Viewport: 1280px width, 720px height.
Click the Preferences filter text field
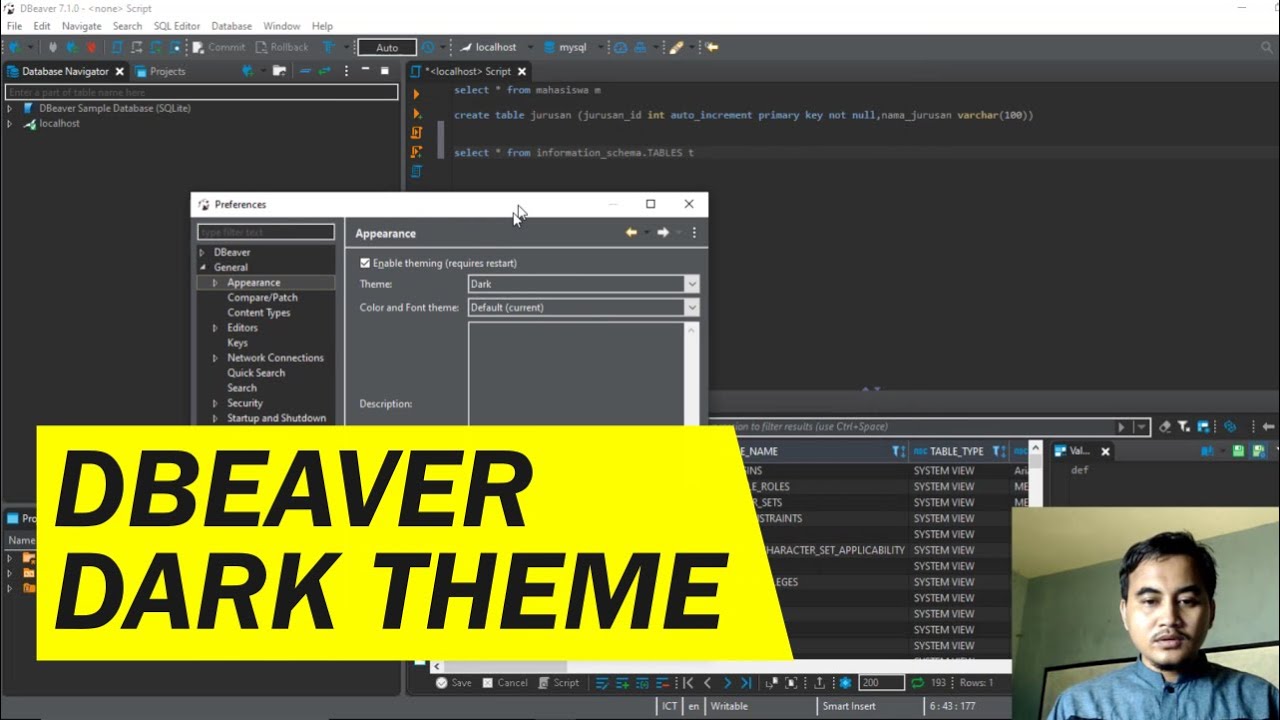tap(266, 232)
